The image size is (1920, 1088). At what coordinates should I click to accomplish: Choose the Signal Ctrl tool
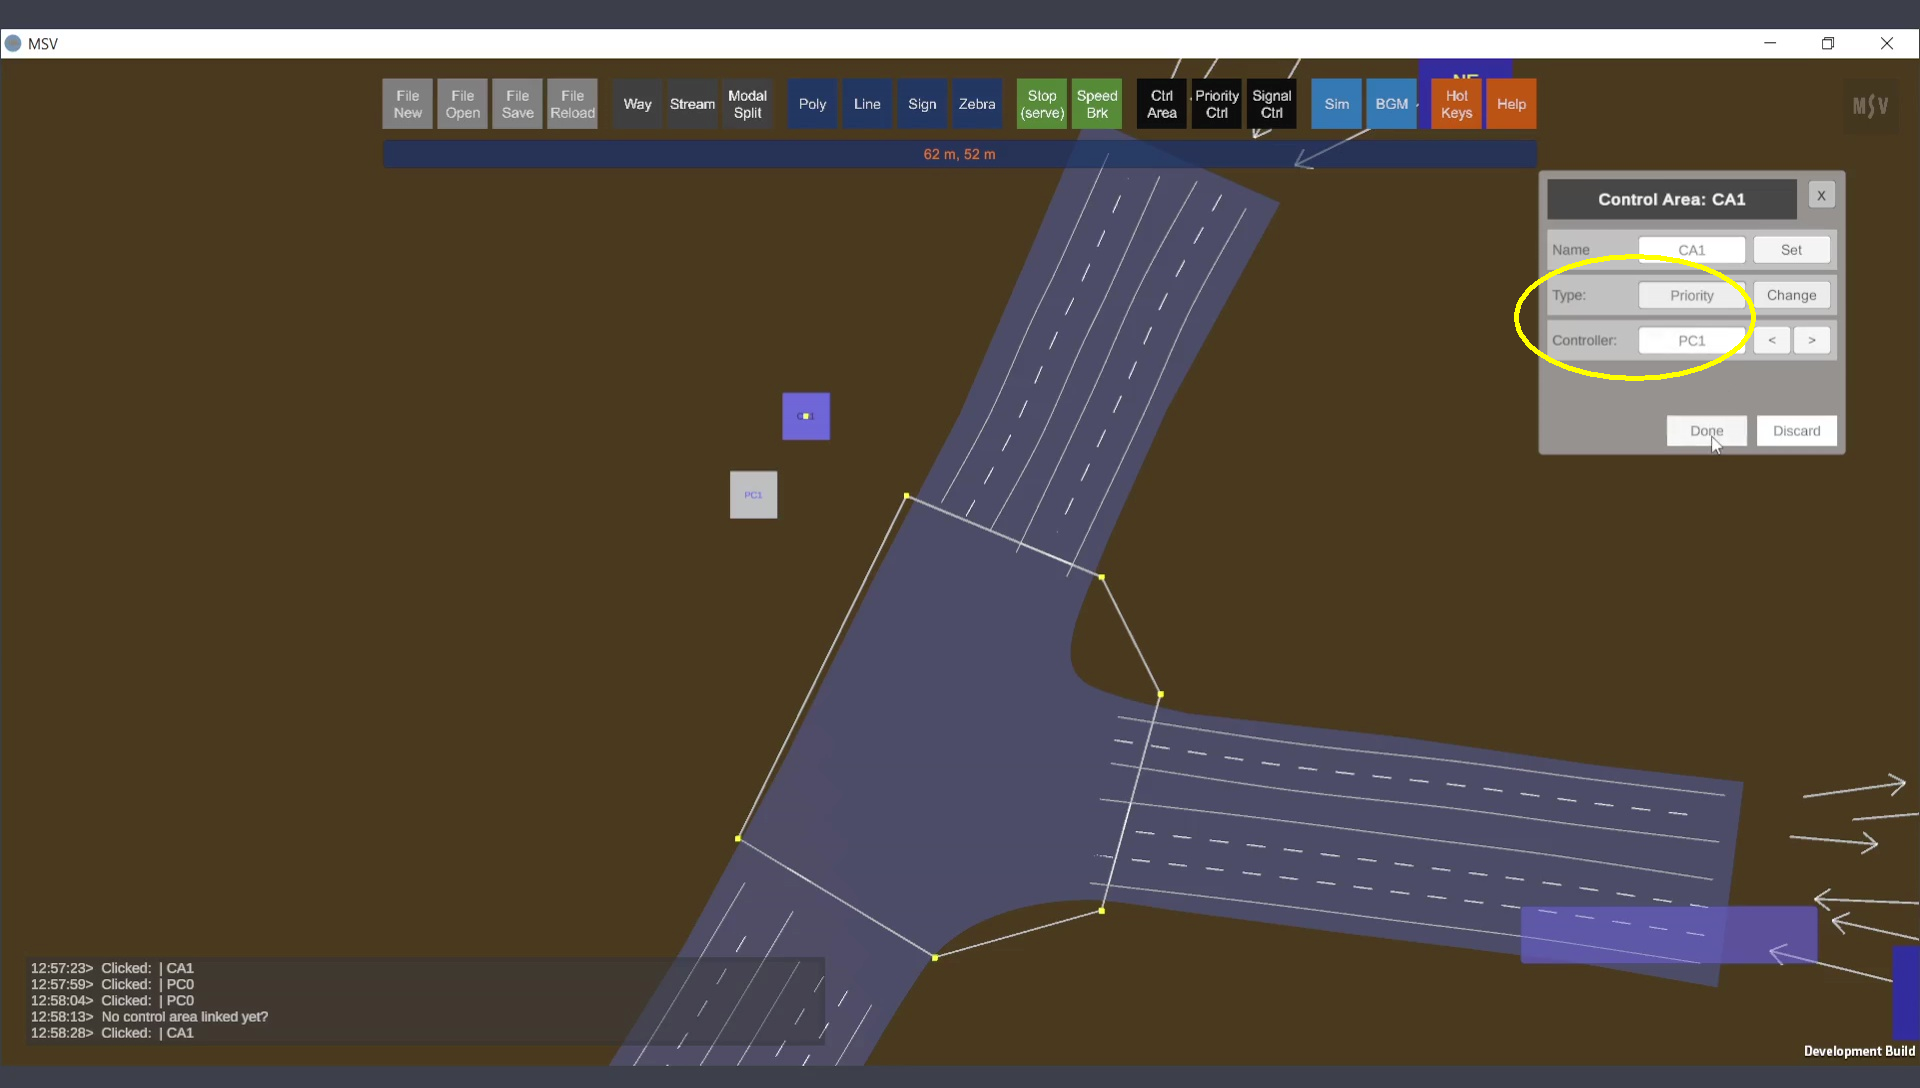(x=1271, y=104)
